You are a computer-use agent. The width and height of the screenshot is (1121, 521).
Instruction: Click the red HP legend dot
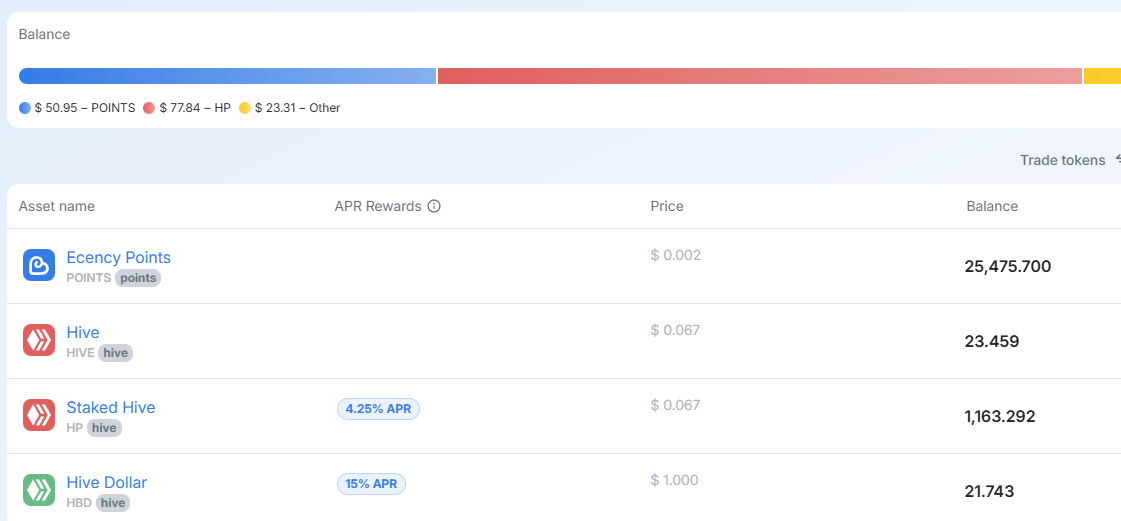tap(149, 108)
